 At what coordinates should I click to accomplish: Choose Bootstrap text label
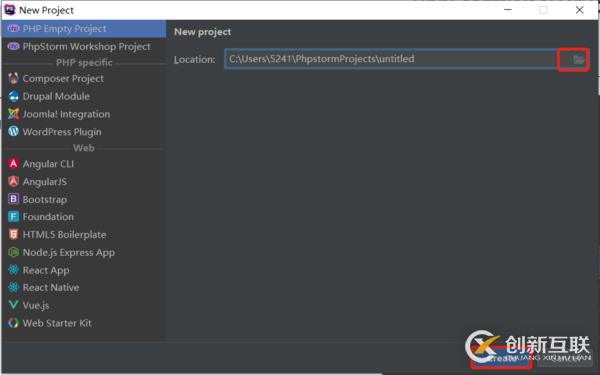(45, 199)
